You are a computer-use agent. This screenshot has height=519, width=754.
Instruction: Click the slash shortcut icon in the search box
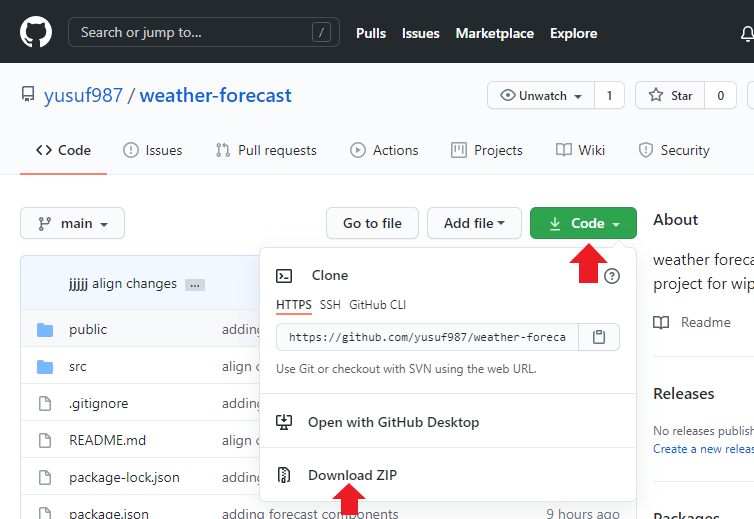321,32
